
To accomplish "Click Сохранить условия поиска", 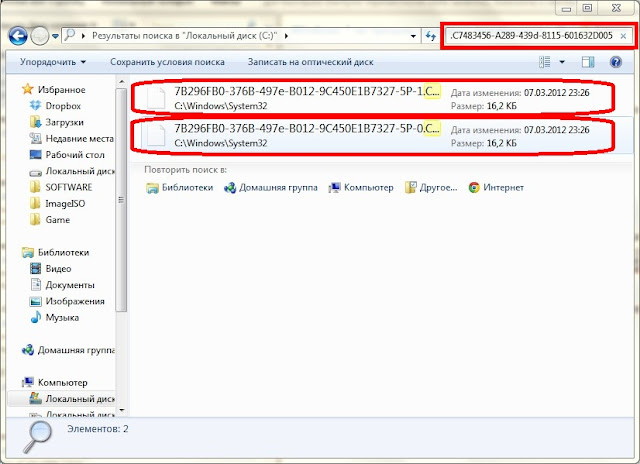I will coord(167,62).
